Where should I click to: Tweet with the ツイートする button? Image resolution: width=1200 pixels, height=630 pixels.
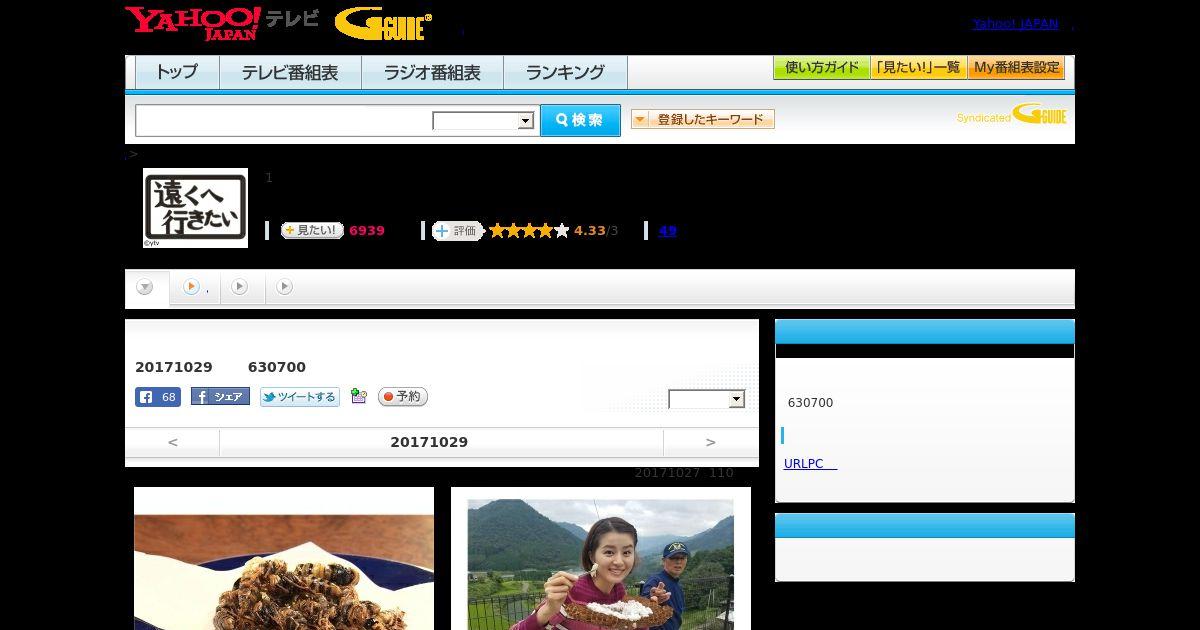pos(300,397)
